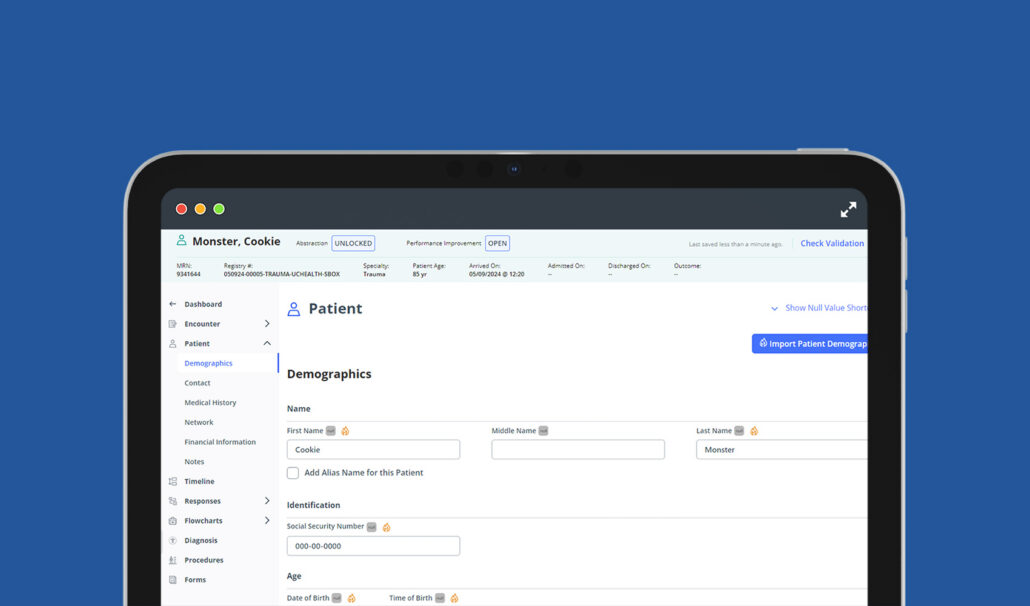Click the Check Validation link
The width and height of the screenshot is (1030, 606).
[x=832, y=243]
